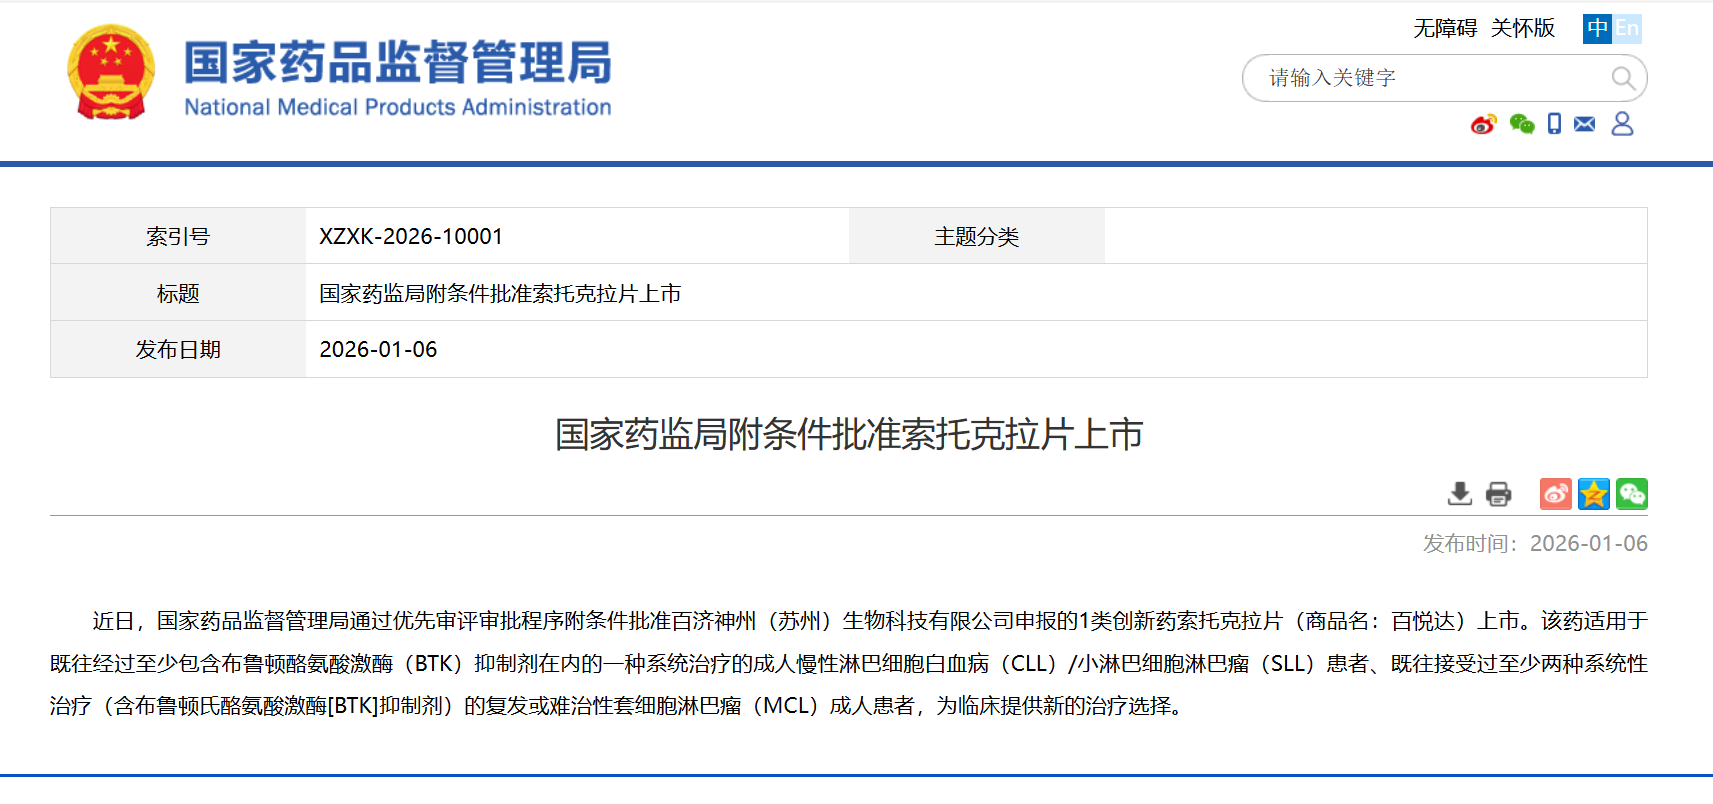Click the blue envelope mail icon

(1585, 124)
